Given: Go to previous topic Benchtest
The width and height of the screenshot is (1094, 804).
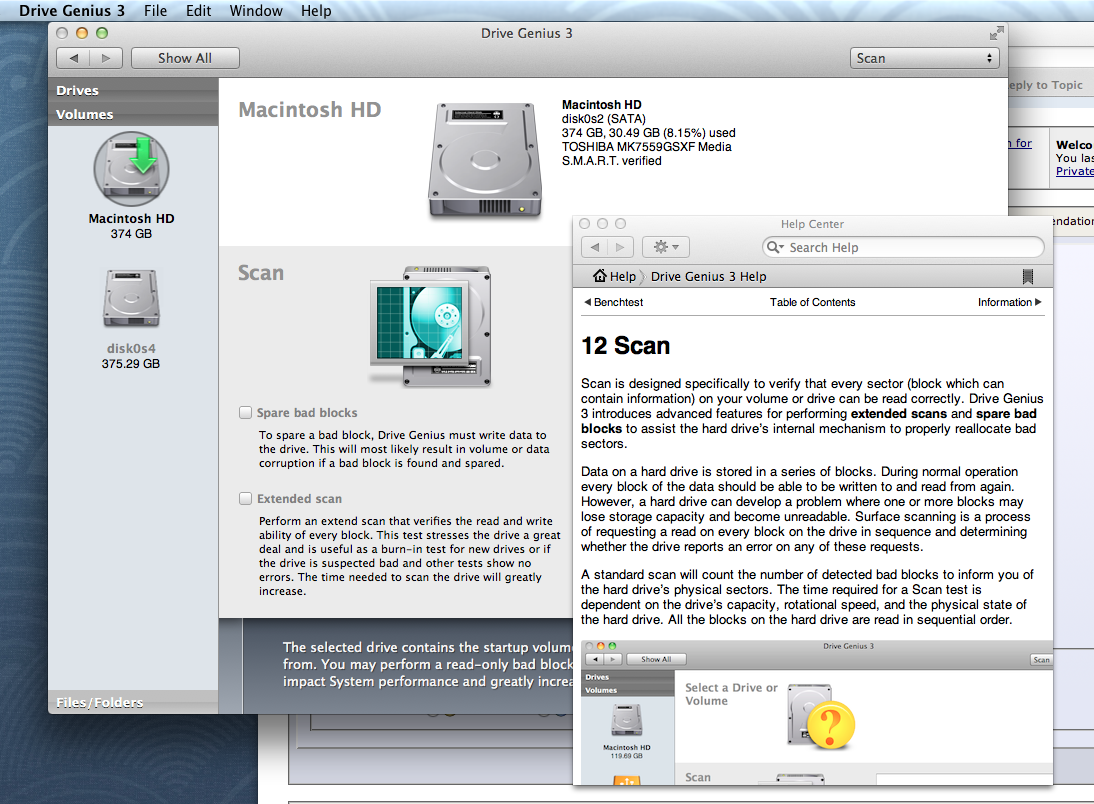Looking at the screenshot, I should tap(614, 302).
